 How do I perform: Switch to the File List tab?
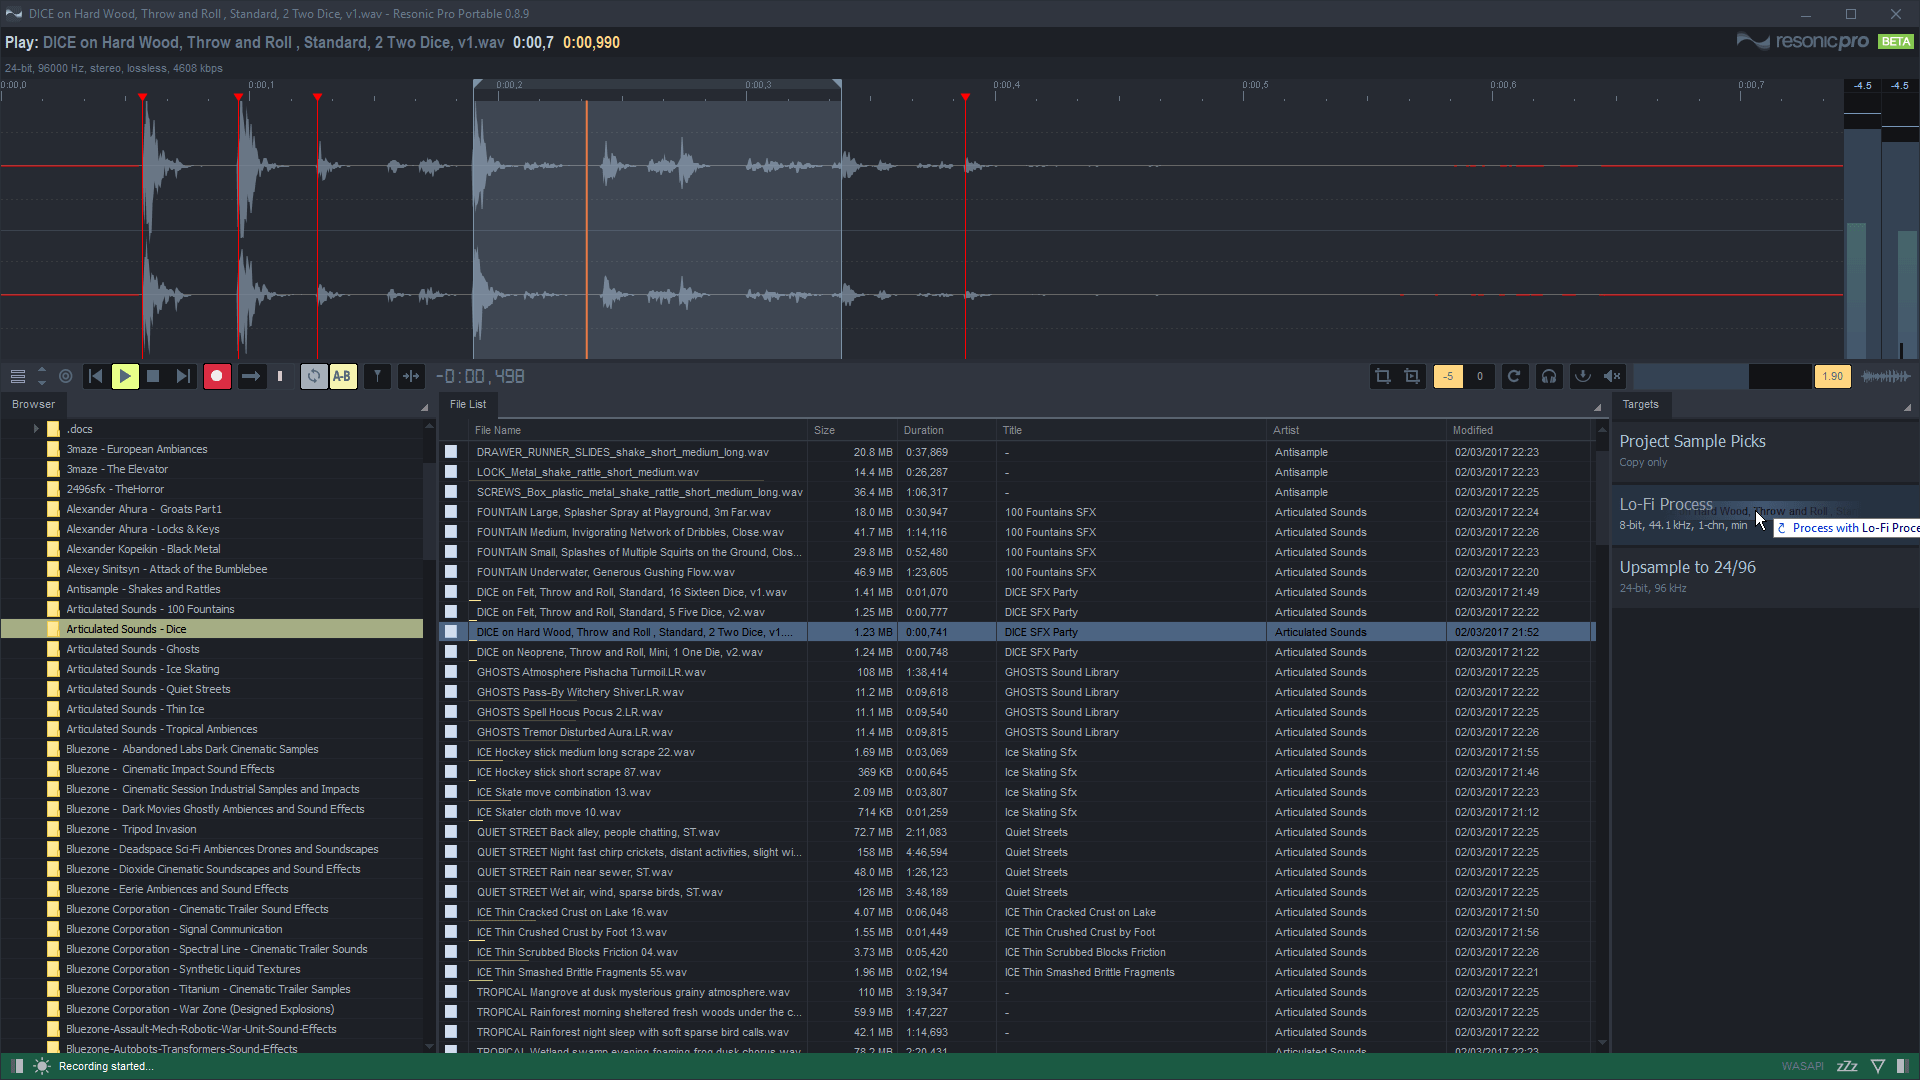pos(468,404)
